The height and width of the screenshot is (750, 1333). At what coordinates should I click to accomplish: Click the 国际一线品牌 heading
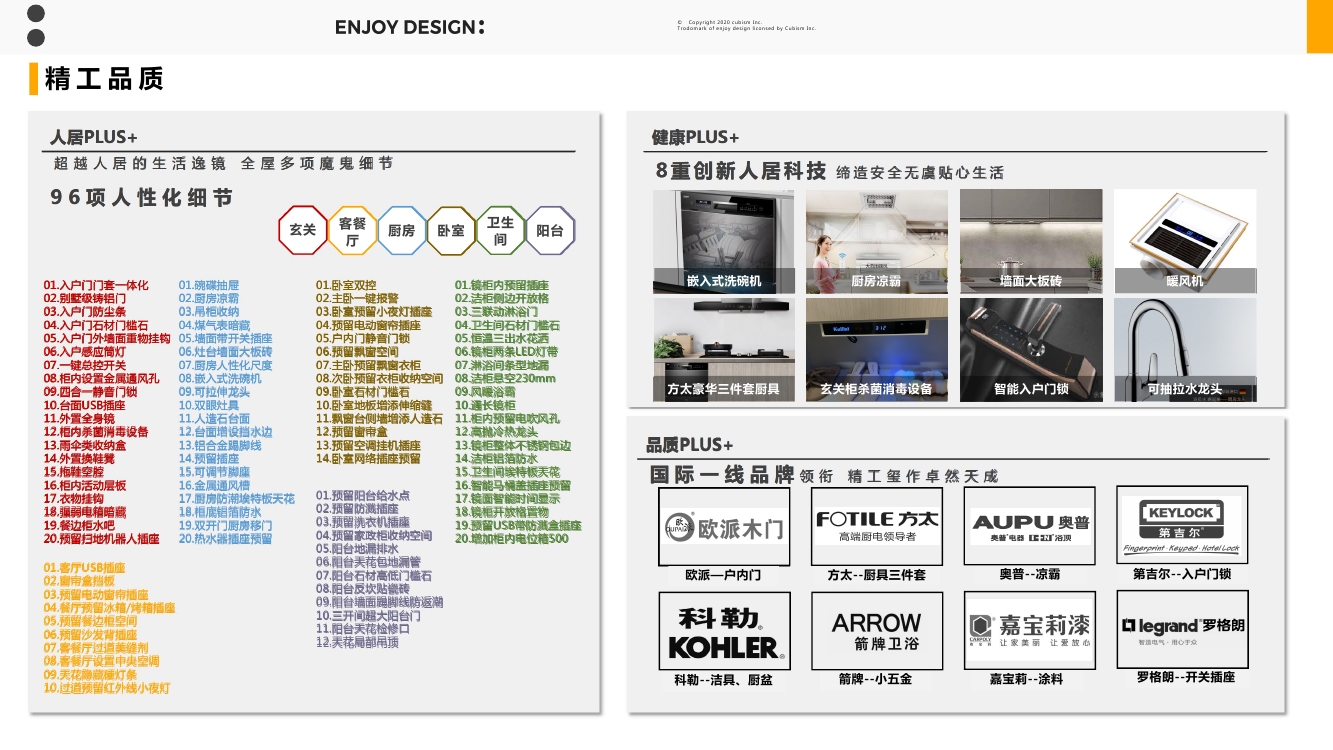click(722, 475)
